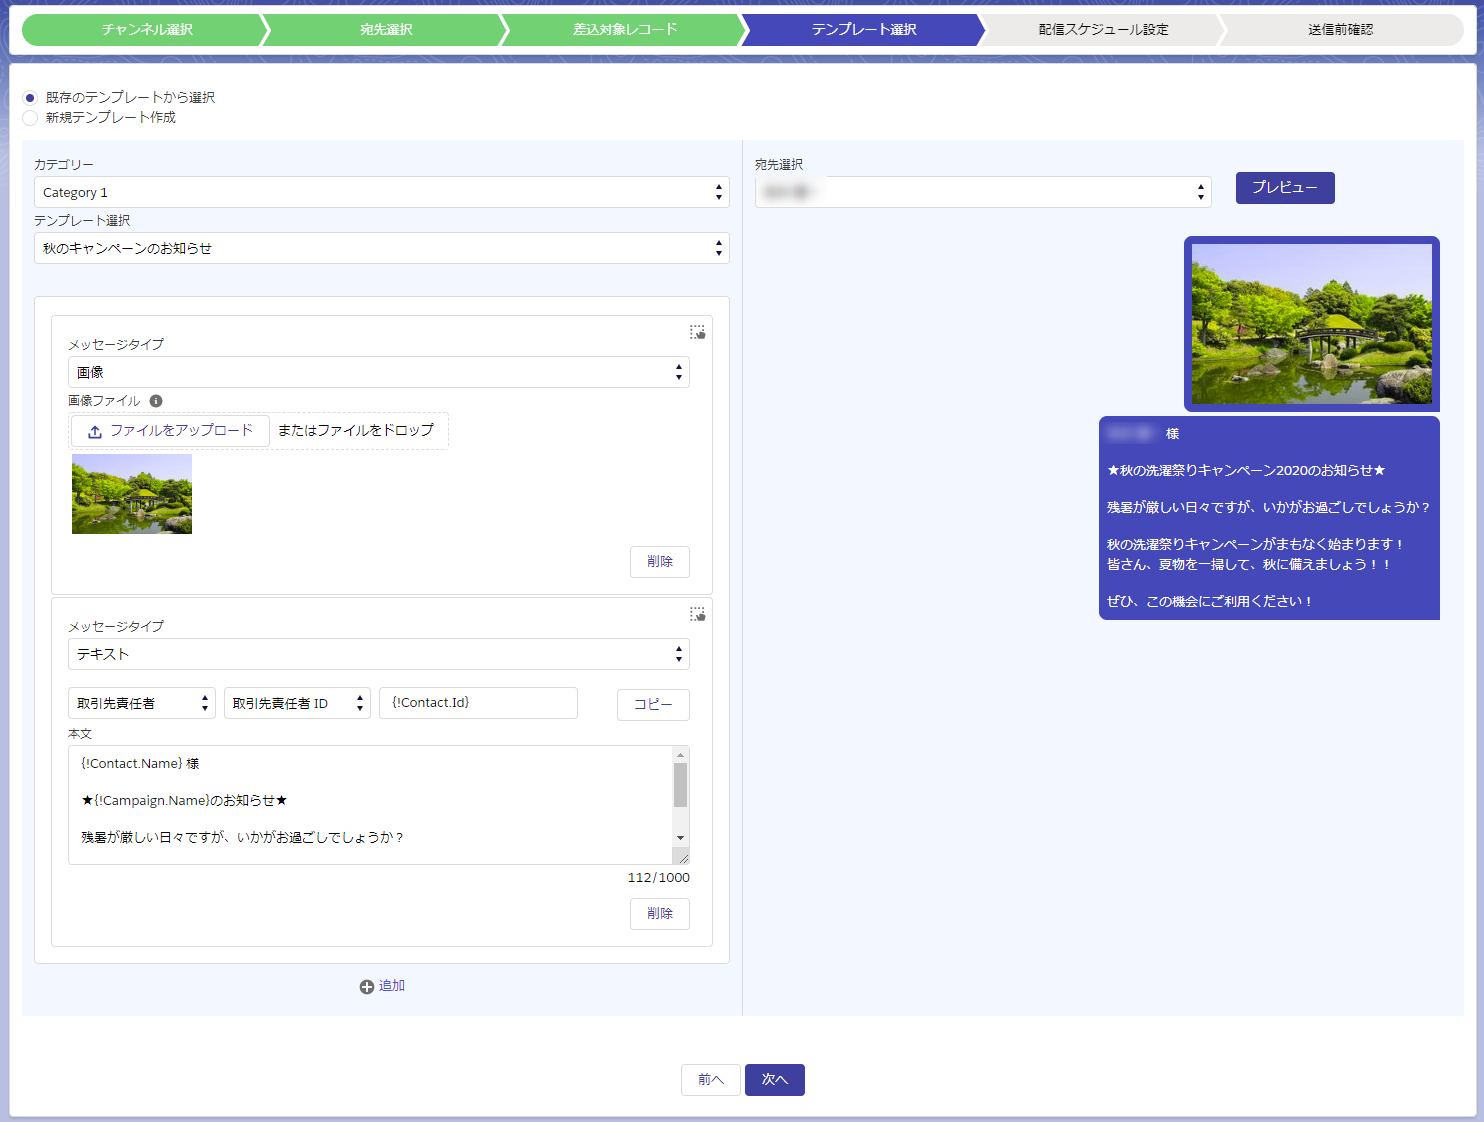1484x1122 pixels.
Task: Open the 宛先選択 dropdown in the preview panel
Action: click(x=983, y=192)
